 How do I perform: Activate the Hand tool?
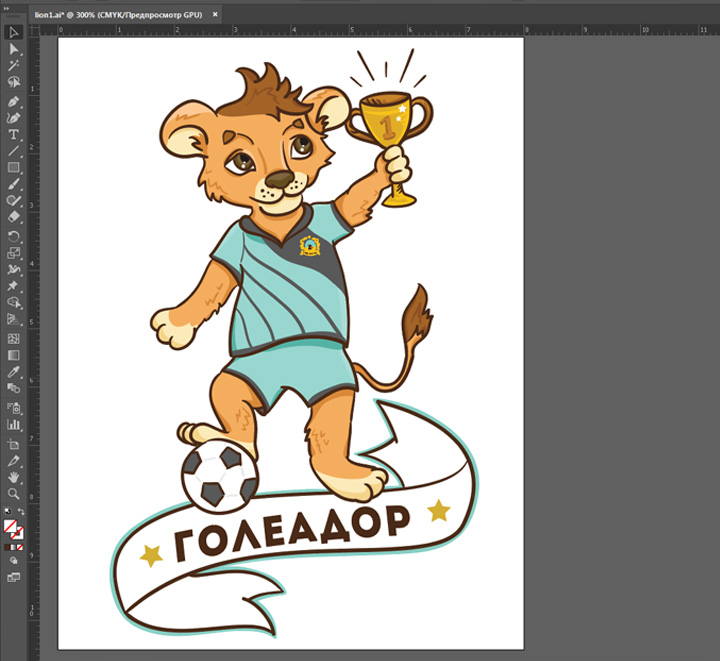coord(14,477)
